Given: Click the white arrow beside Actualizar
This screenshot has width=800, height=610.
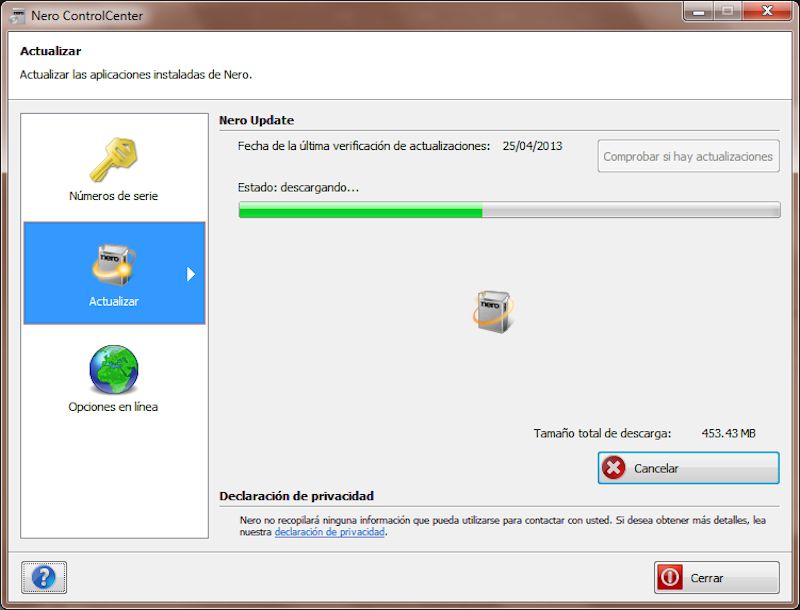Looking at the screenshot, I should (x=190, y=274).
